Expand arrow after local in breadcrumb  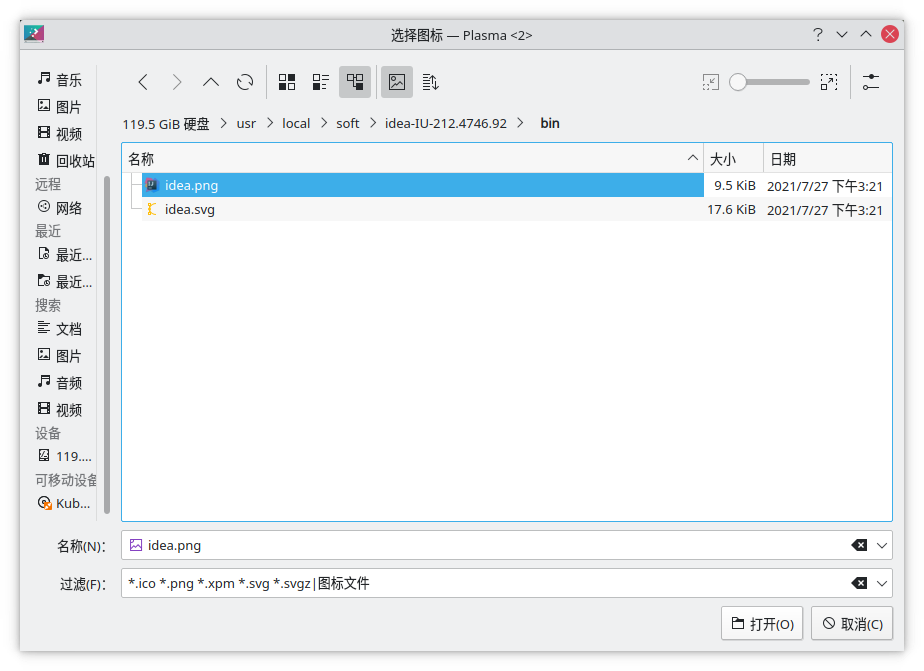point(324,123)
